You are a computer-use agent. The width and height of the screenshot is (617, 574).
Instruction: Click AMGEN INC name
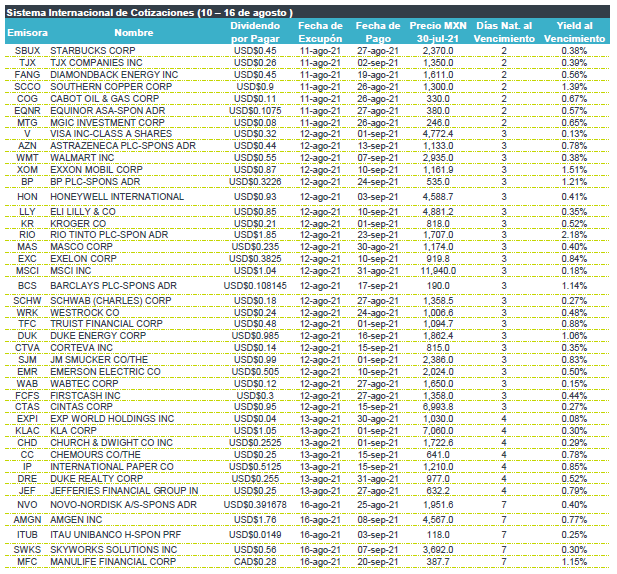pyautogui.click(x=76, y=520)
